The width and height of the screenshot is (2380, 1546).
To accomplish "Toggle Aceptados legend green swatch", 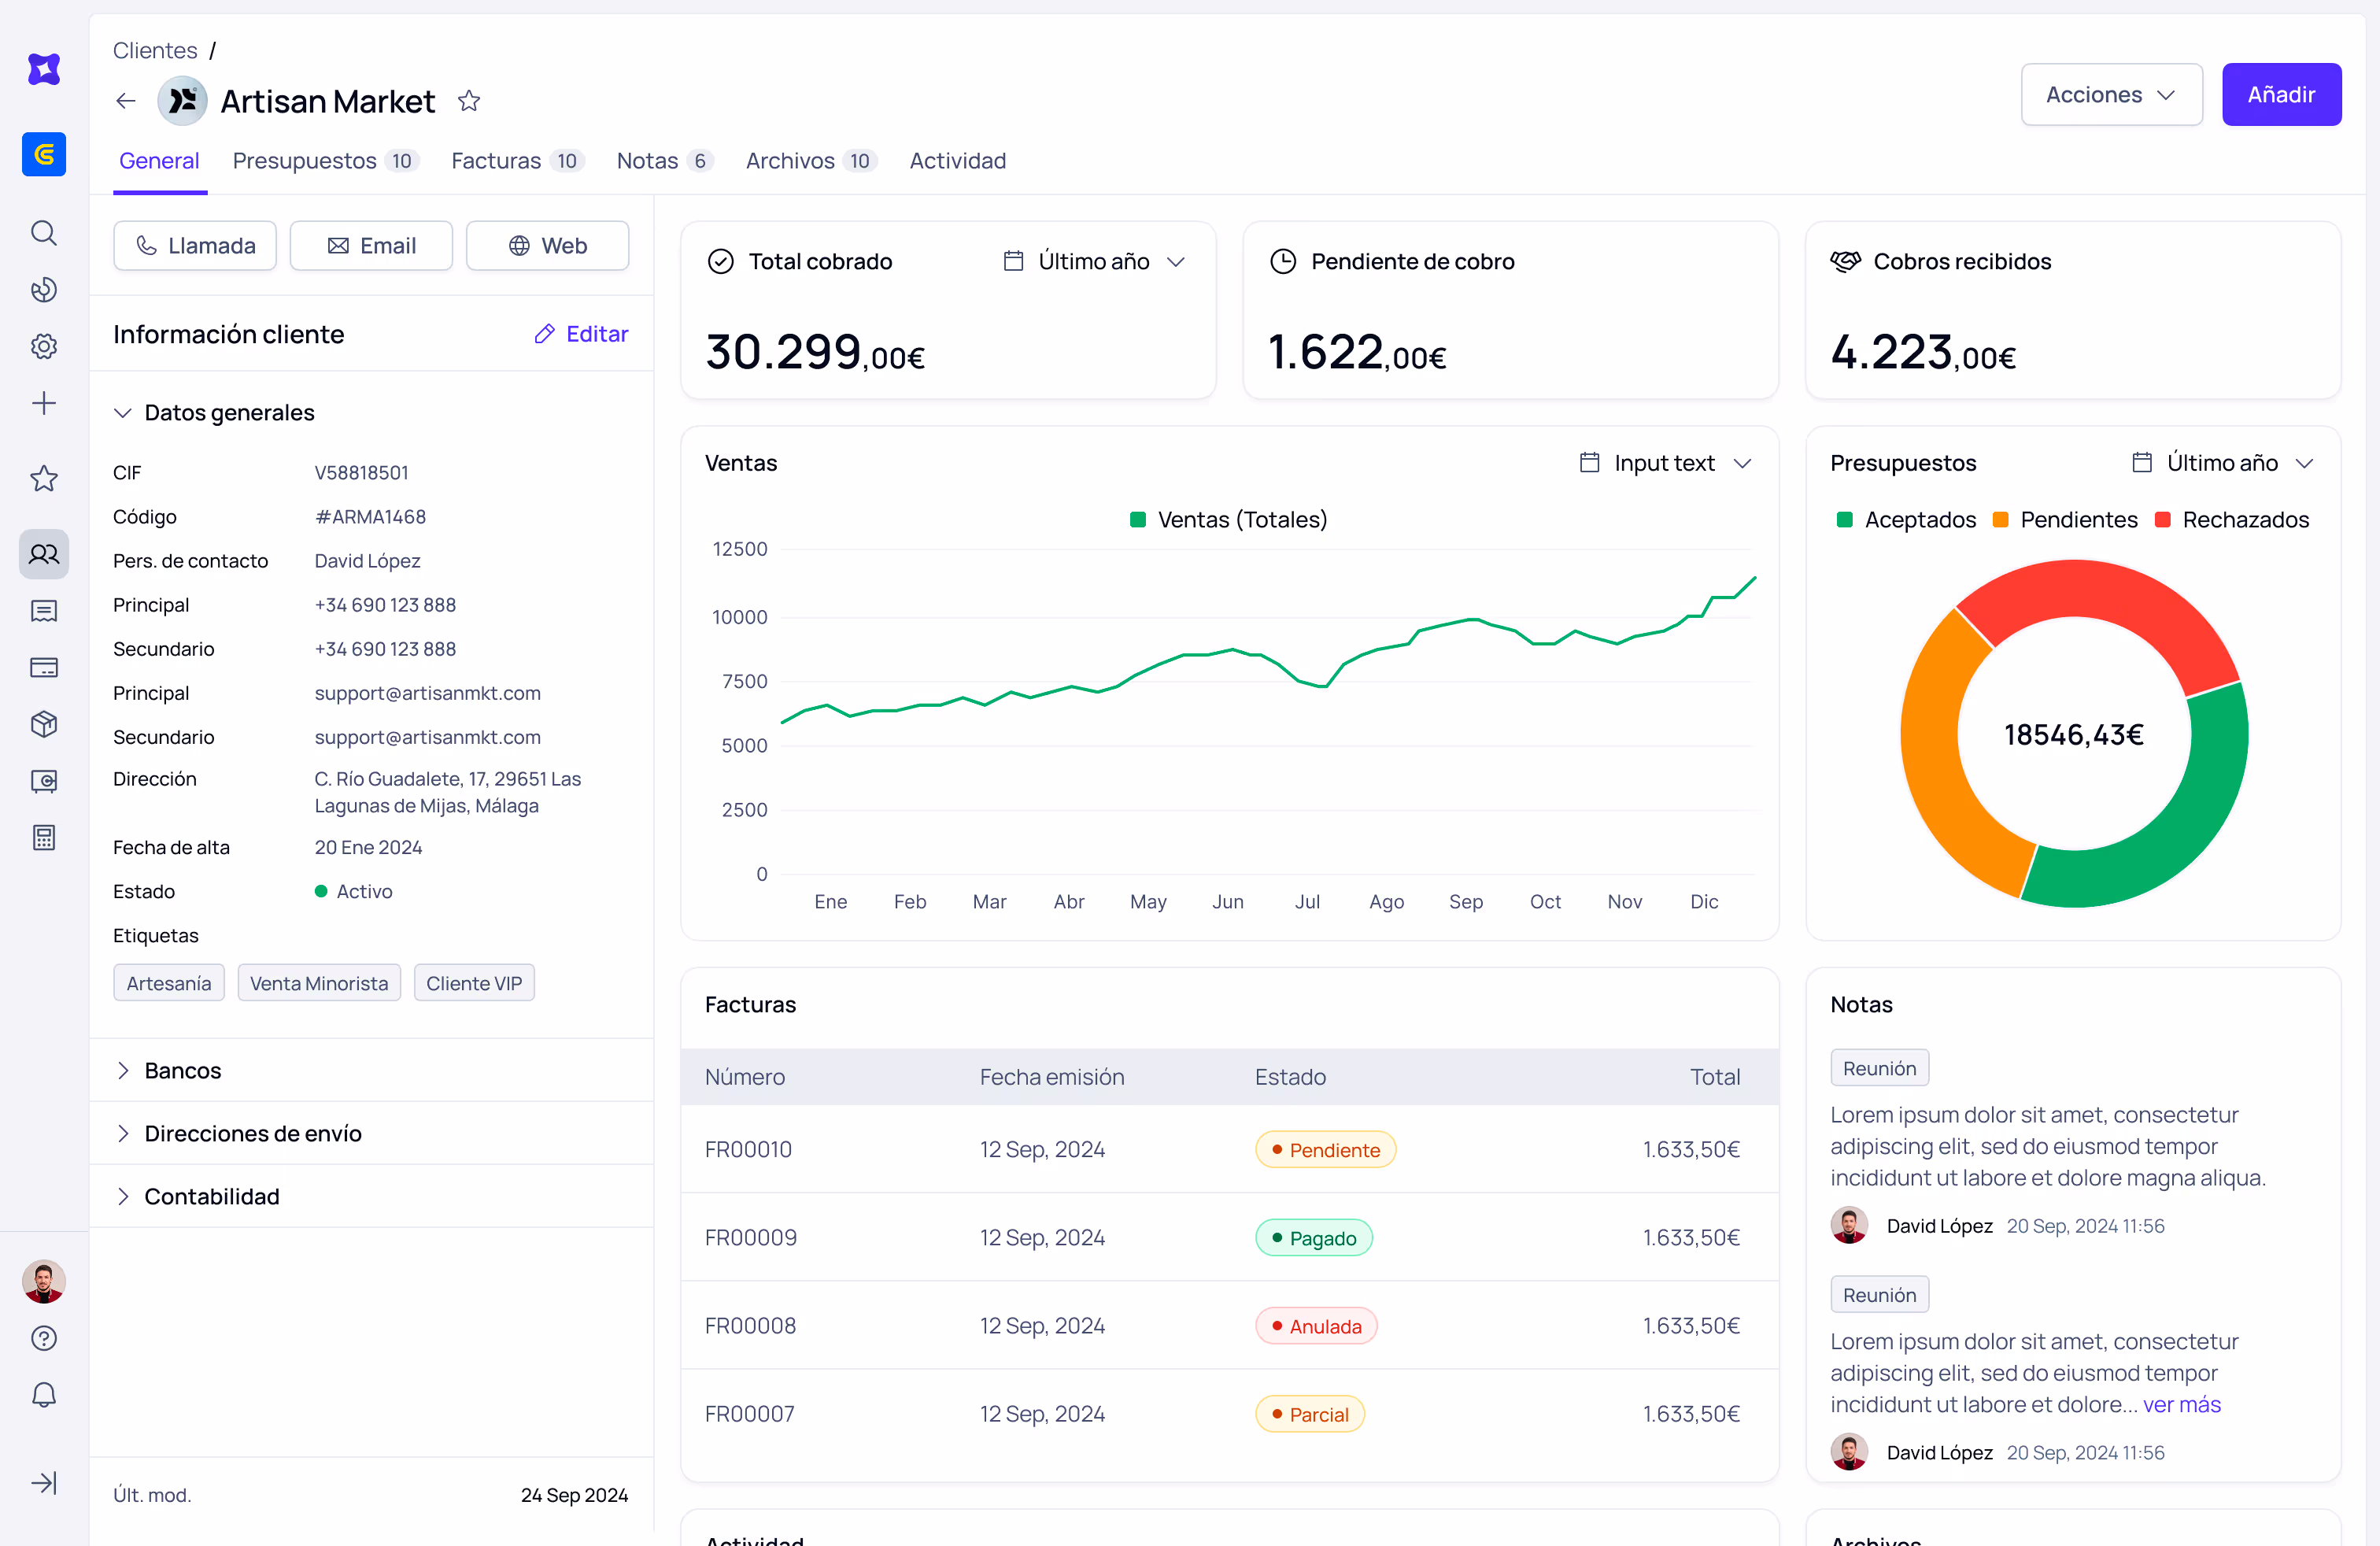I will 1845,520.
